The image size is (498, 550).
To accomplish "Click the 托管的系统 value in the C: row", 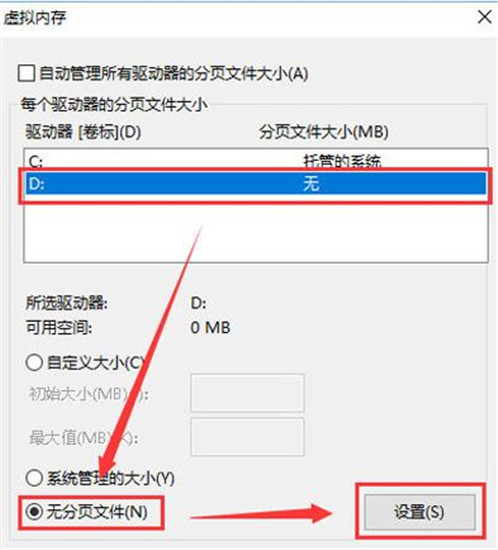I will (342, 161).
